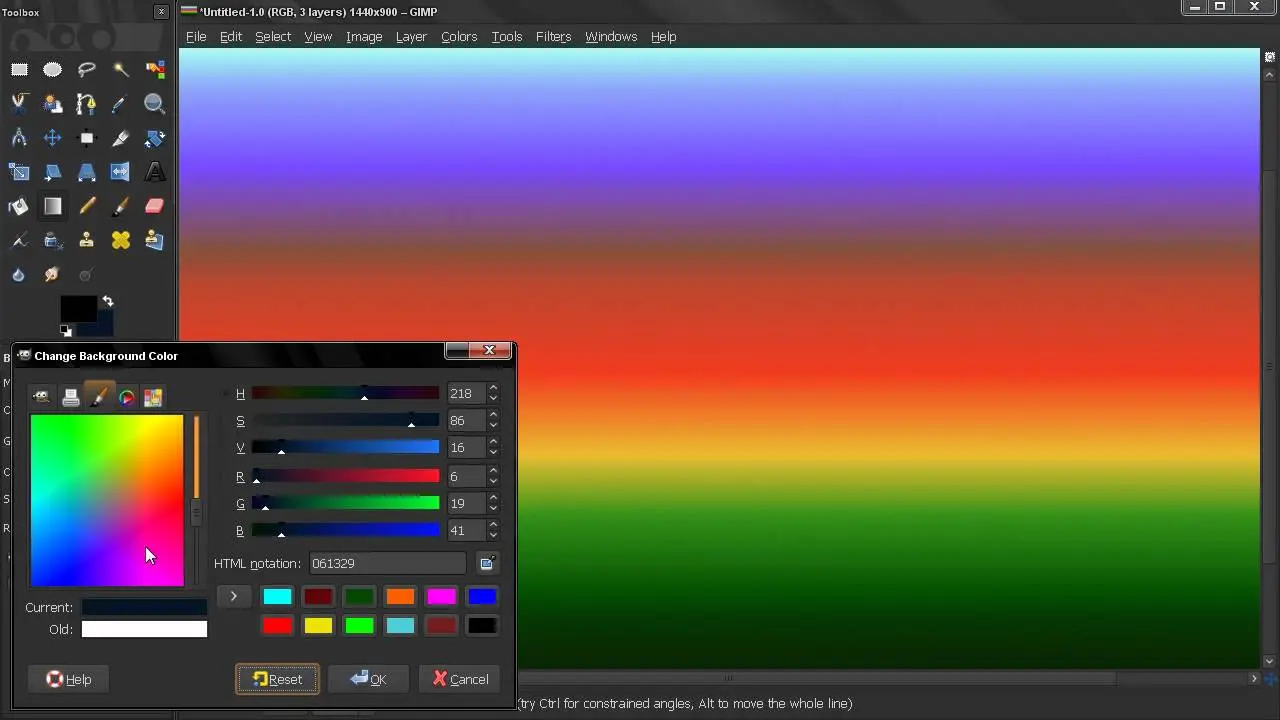The width and height of the screenshot is (1280, 720).
Task: Increase the H value with stepper arrow
Action: click(493, 388)
